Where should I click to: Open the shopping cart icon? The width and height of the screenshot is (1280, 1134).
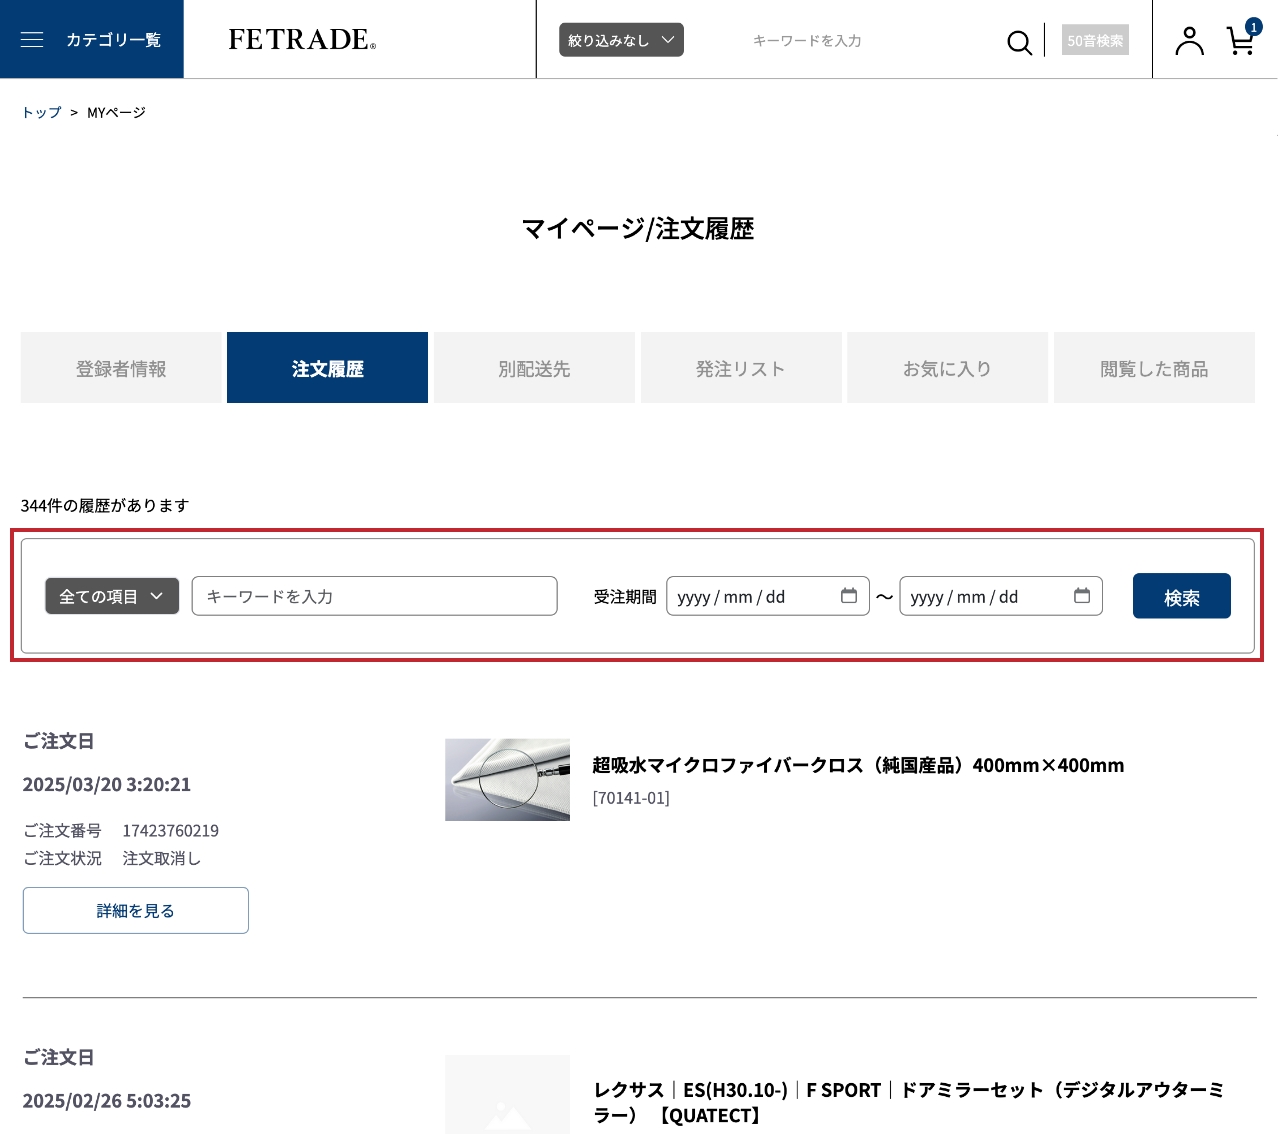click(x=1240, y=42)
